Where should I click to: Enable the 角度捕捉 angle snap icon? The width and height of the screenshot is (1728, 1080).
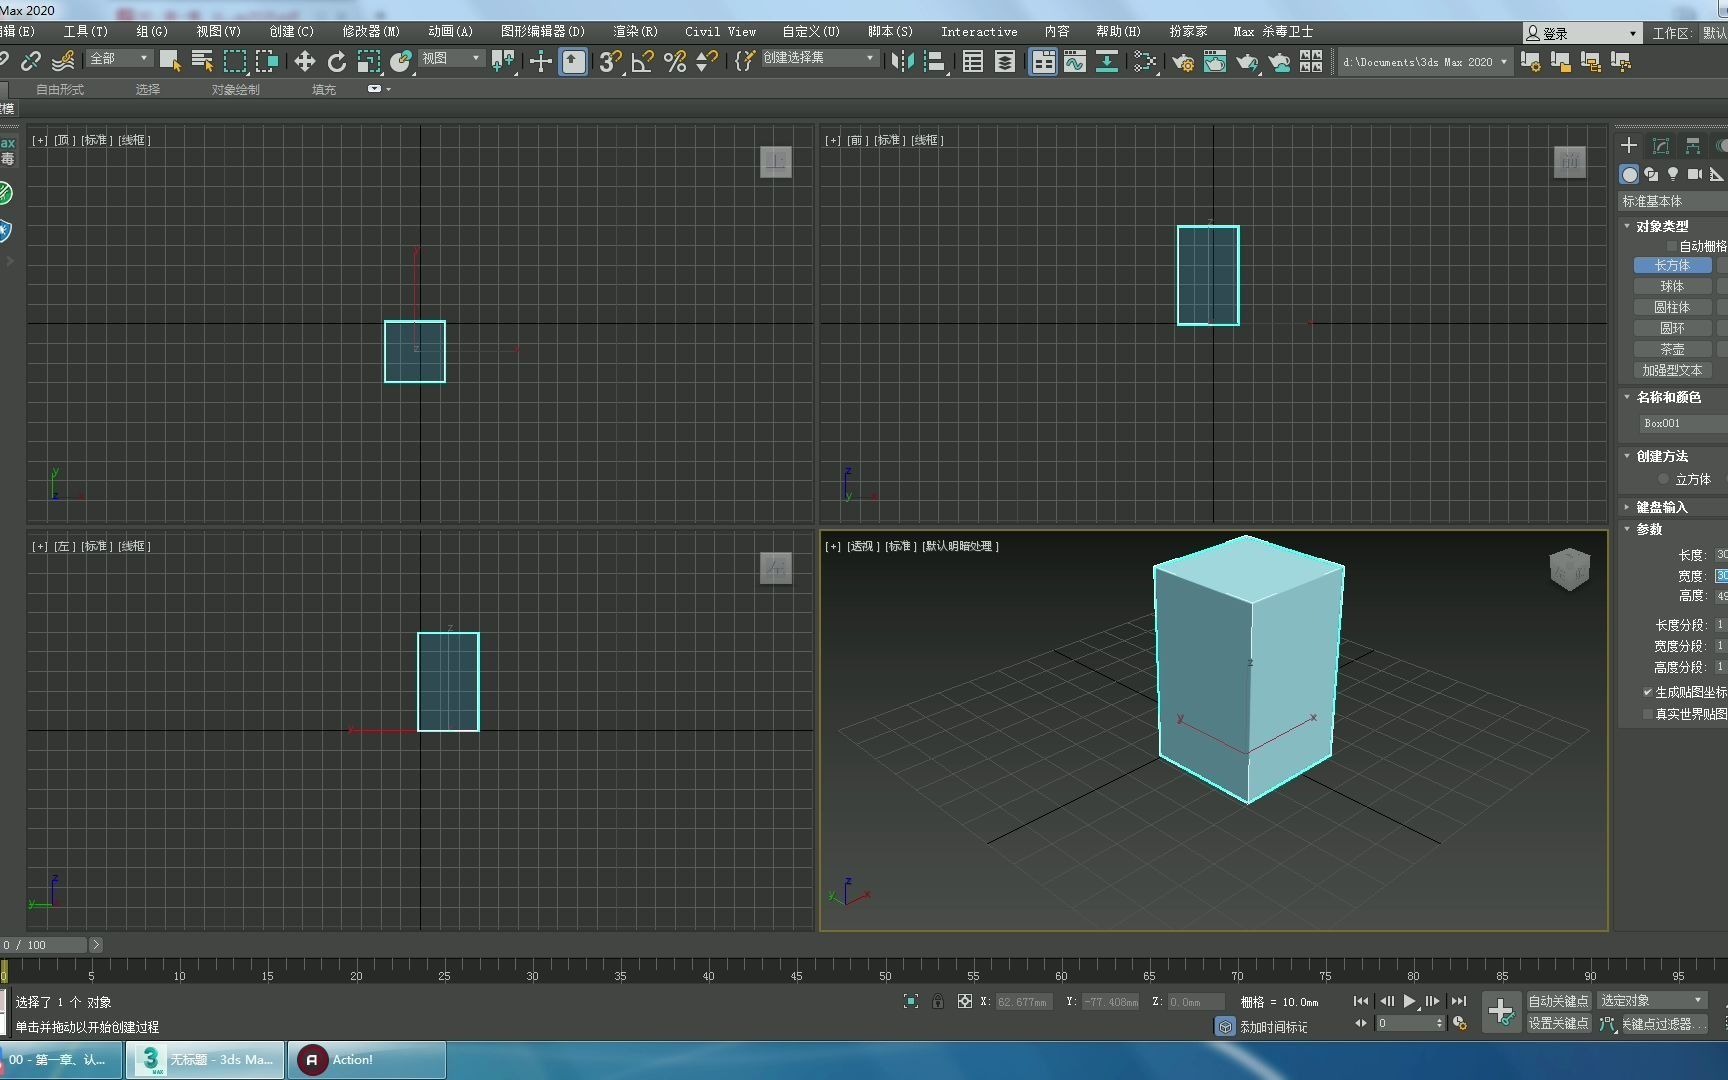pyautogui.click(x=641, y=62)
